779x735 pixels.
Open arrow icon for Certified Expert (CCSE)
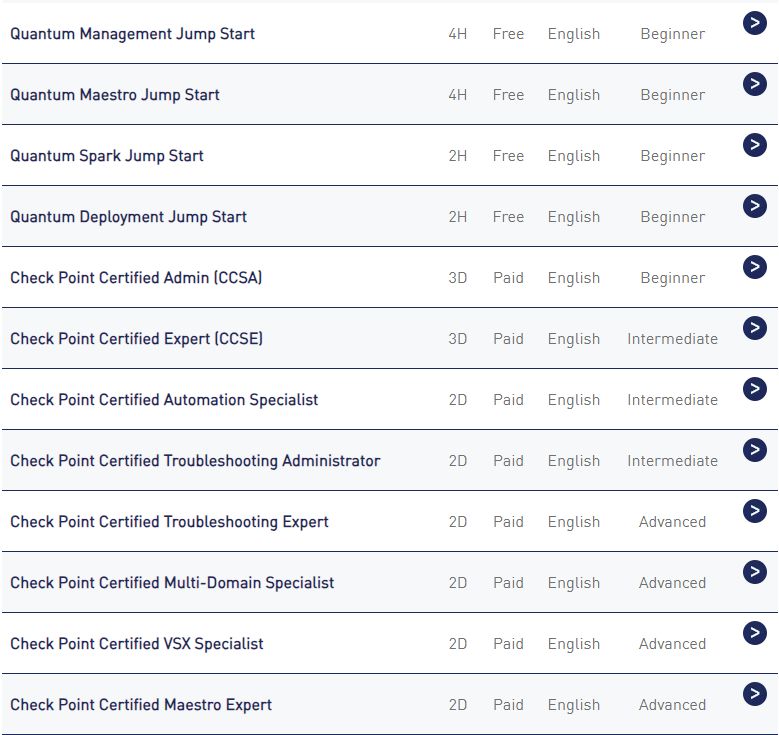pyautogui.click(x=755, y=328)
